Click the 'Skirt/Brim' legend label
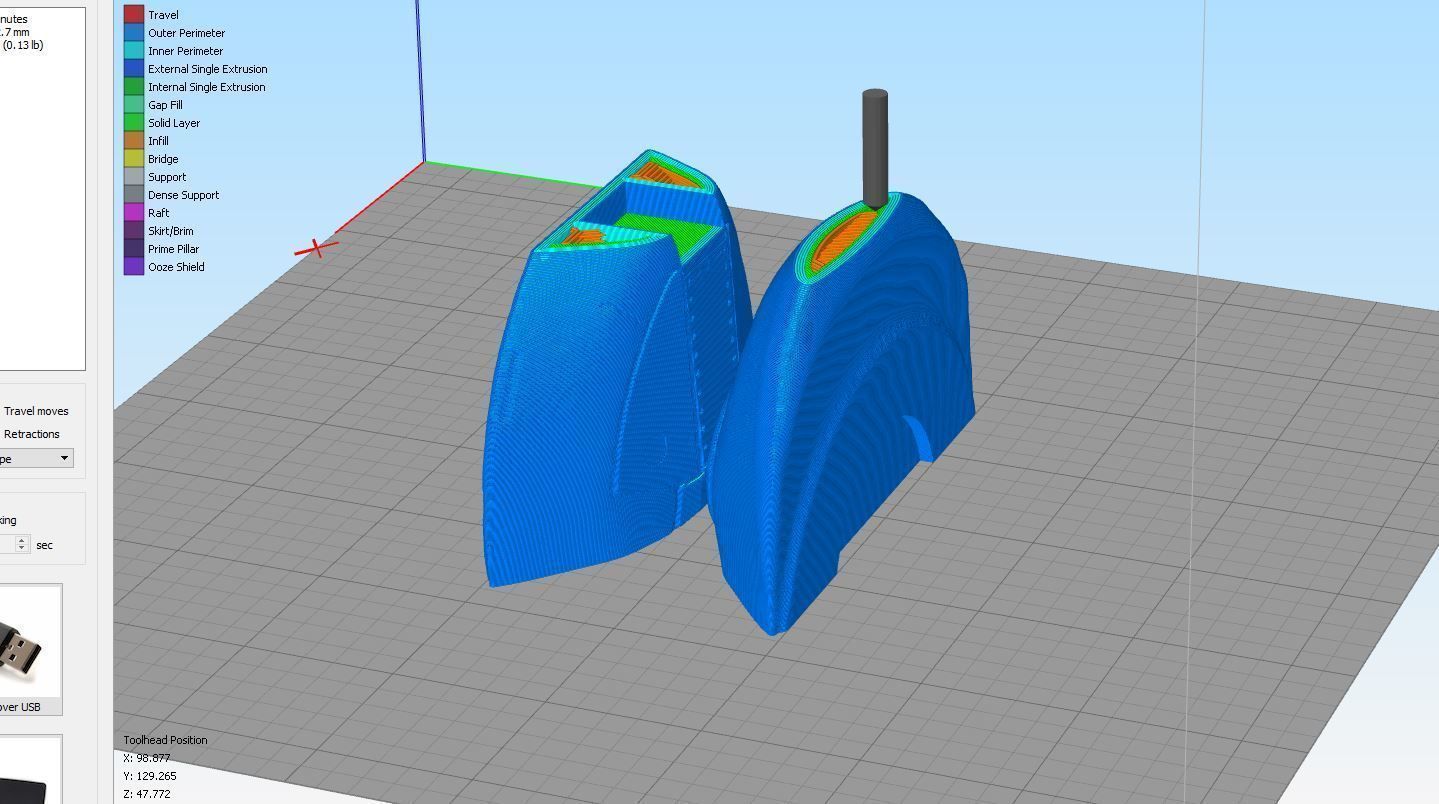Screen dimensions: 1439x804 pyautogui.click(x=170, y=231)
